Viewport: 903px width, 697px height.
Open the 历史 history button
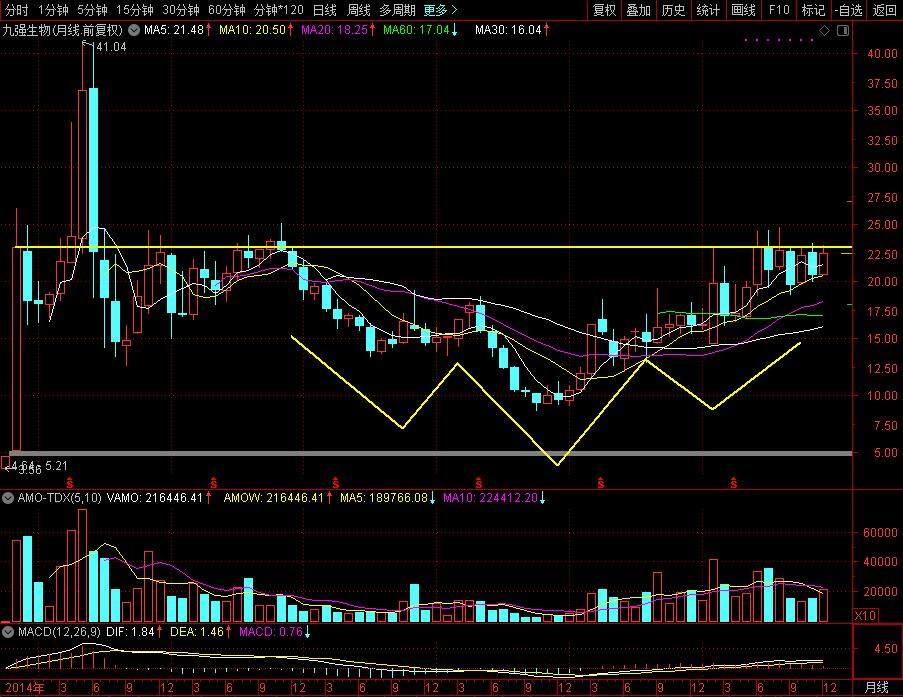(x=673, y=10)
